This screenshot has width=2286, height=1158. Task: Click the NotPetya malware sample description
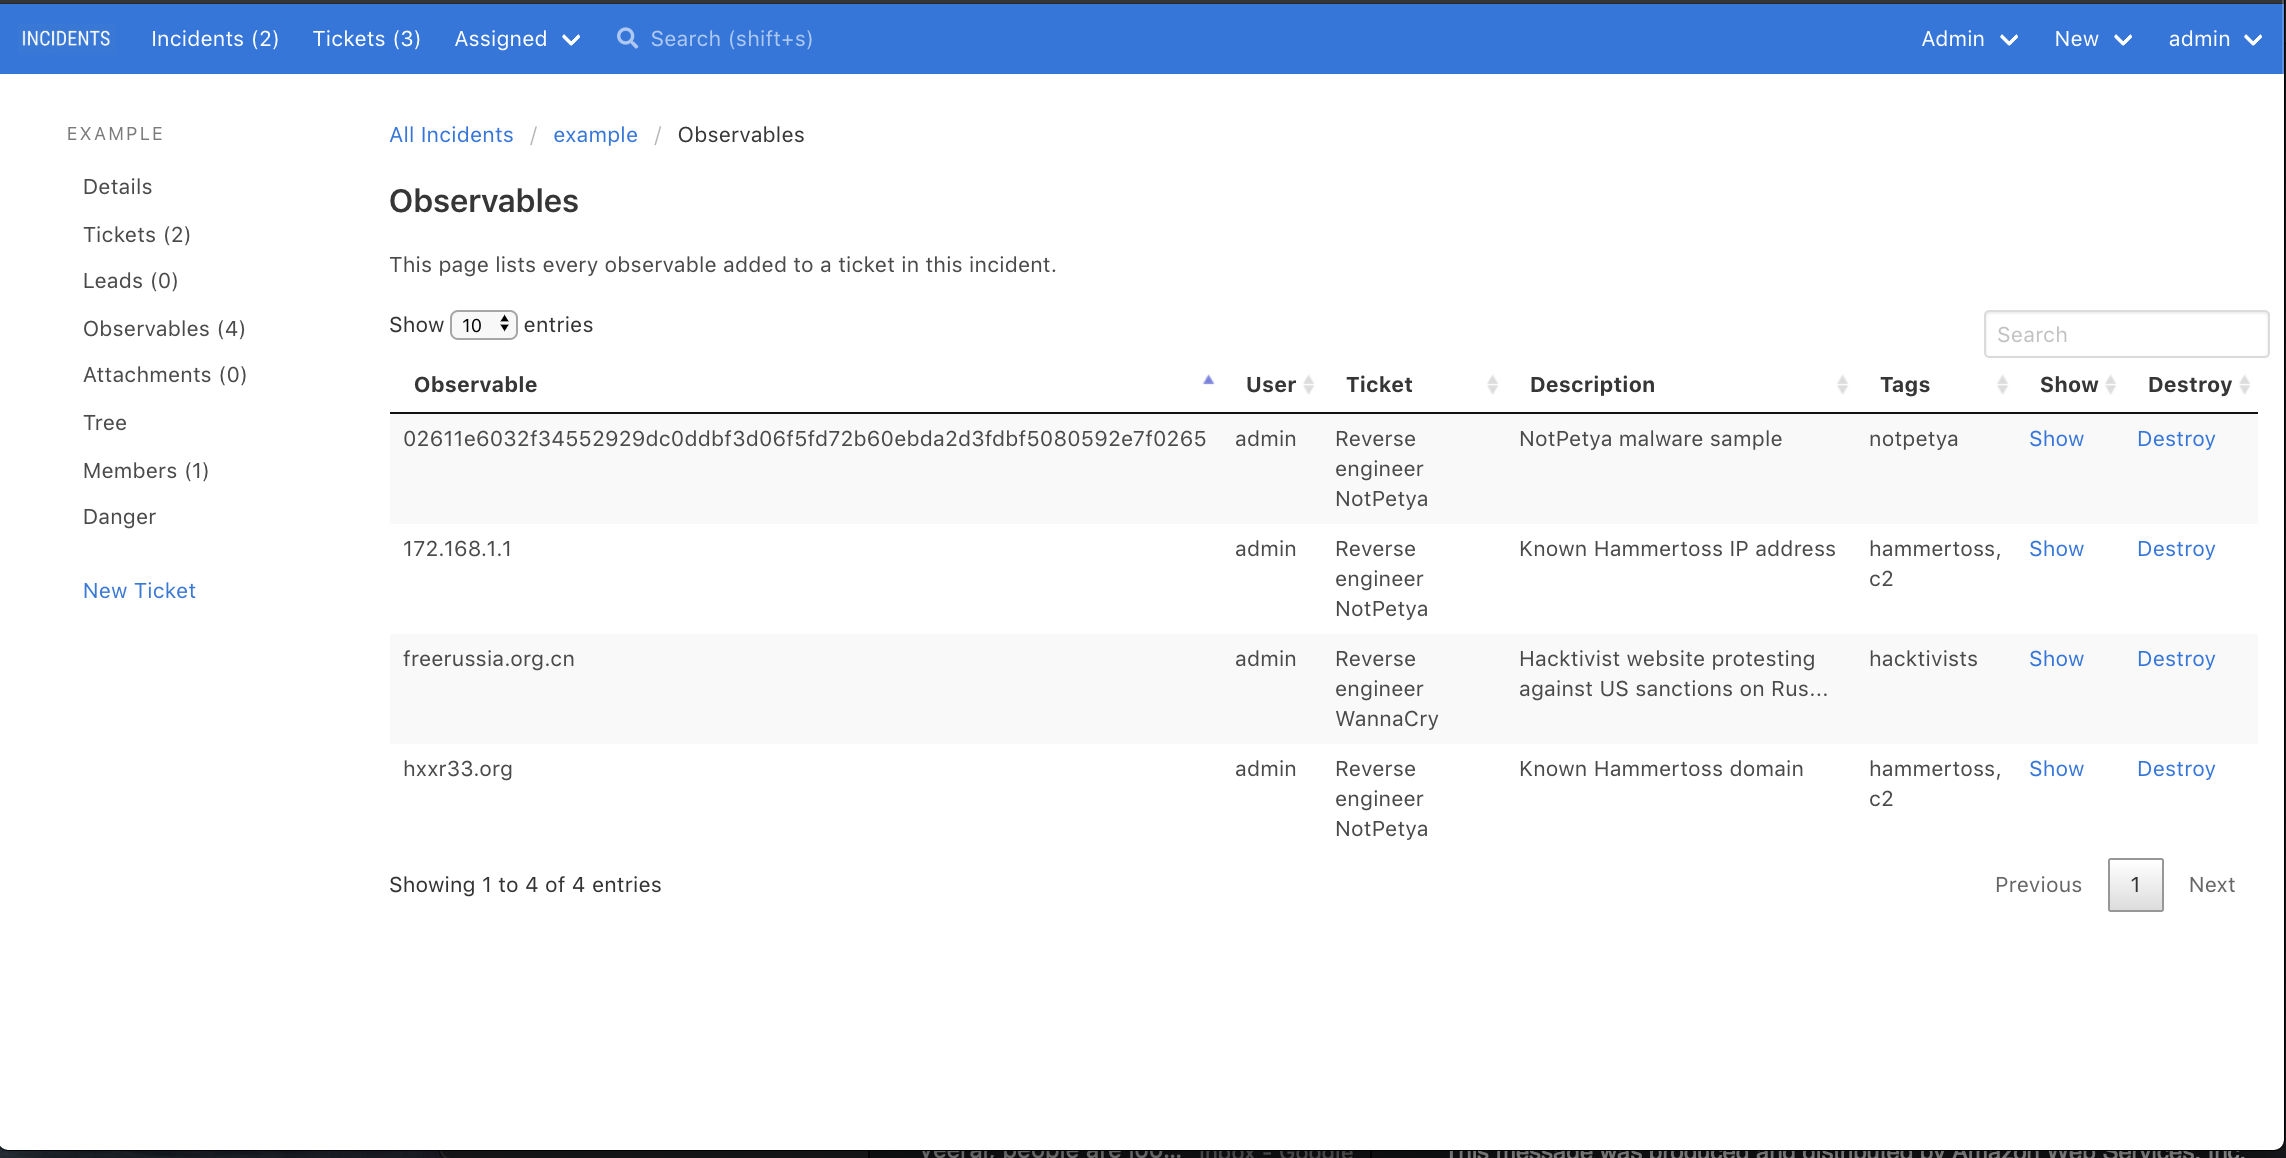click(x=1650, y=439)
